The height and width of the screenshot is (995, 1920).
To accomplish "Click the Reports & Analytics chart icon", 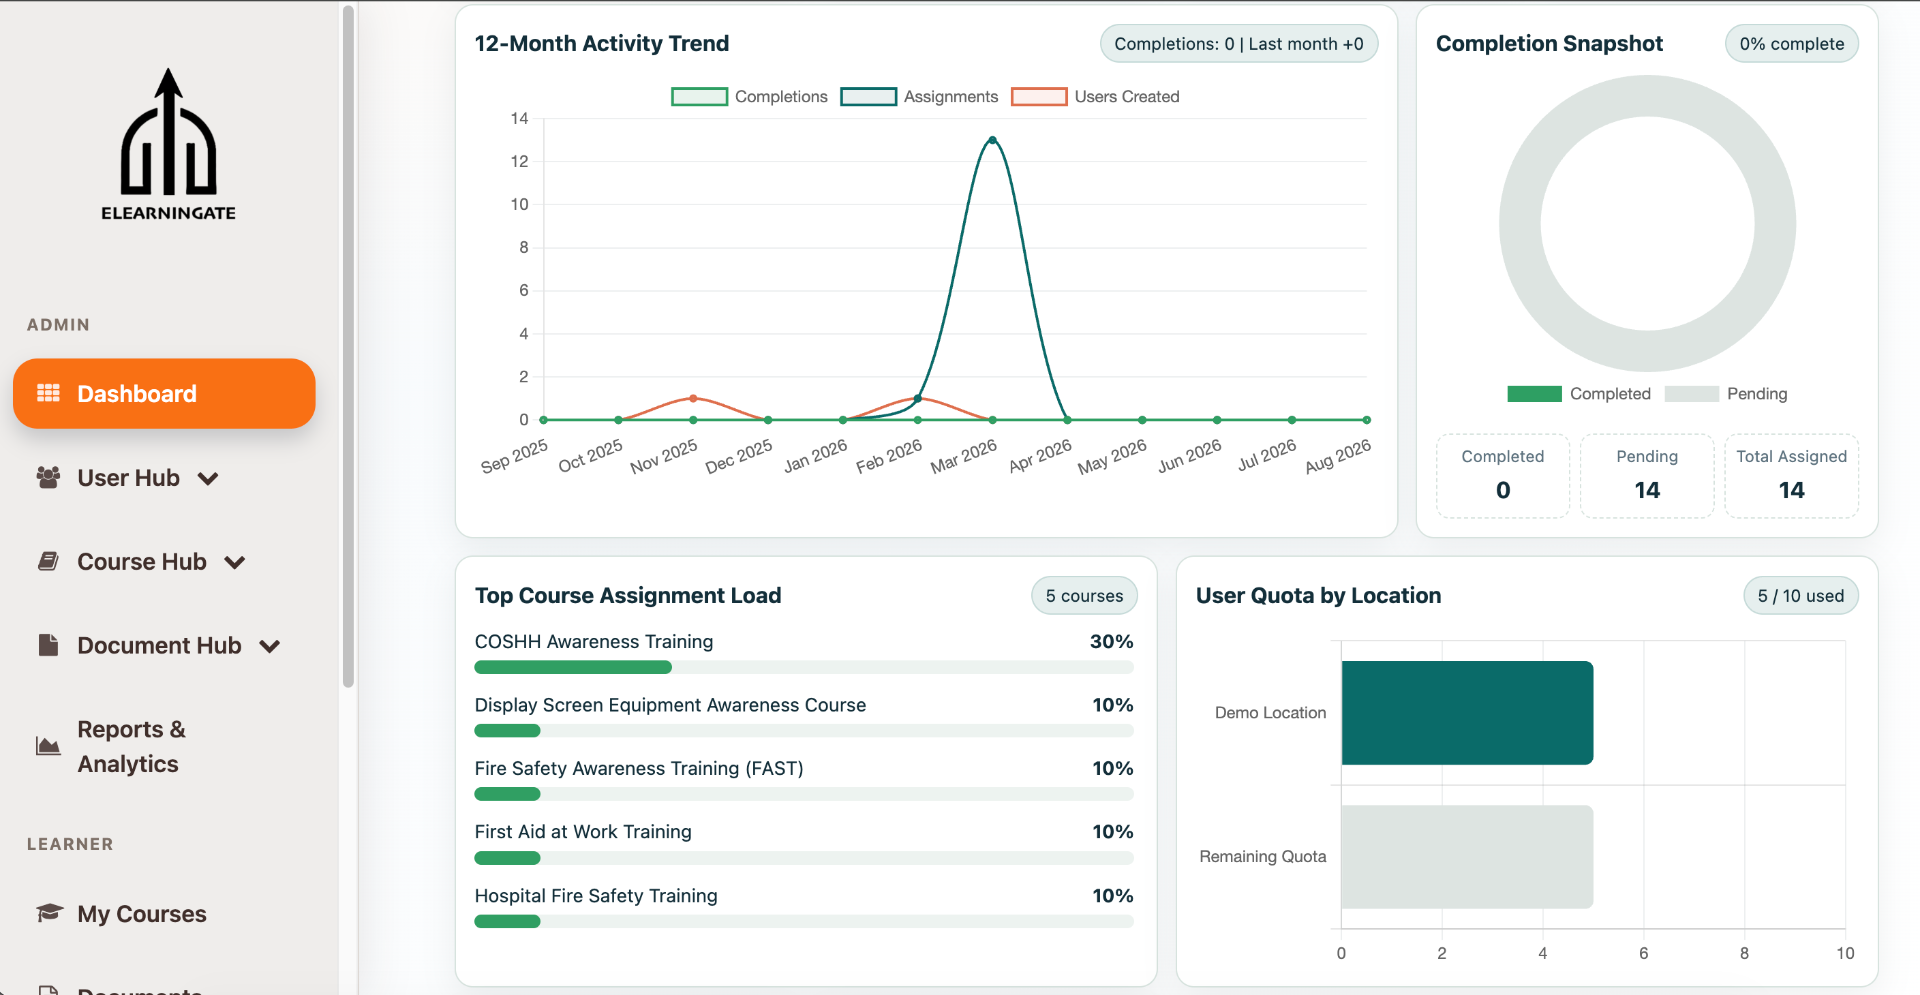I will (x=48, y=746).
